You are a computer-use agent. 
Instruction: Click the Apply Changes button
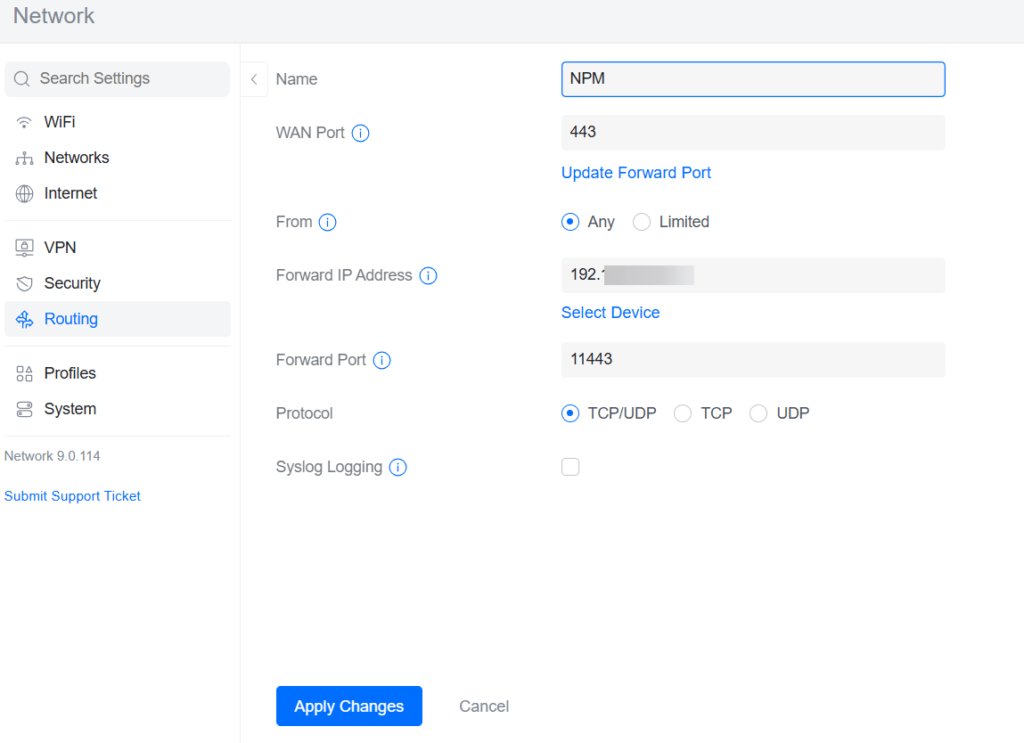pyautogui.click(x=349, y=706)
